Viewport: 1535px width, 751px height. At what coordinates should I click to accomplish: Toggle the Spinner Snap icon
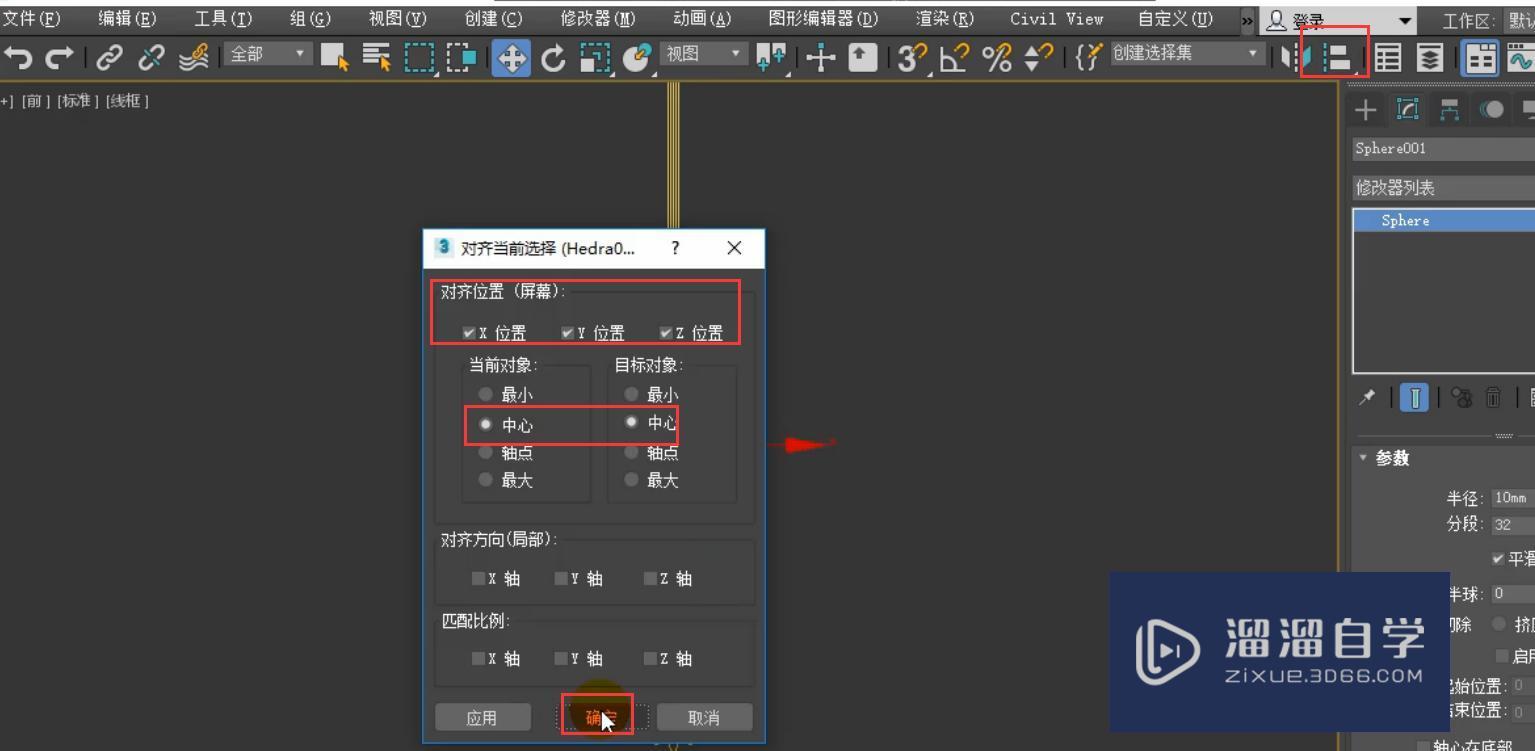pyautogui.click(x=1039, y=58)
